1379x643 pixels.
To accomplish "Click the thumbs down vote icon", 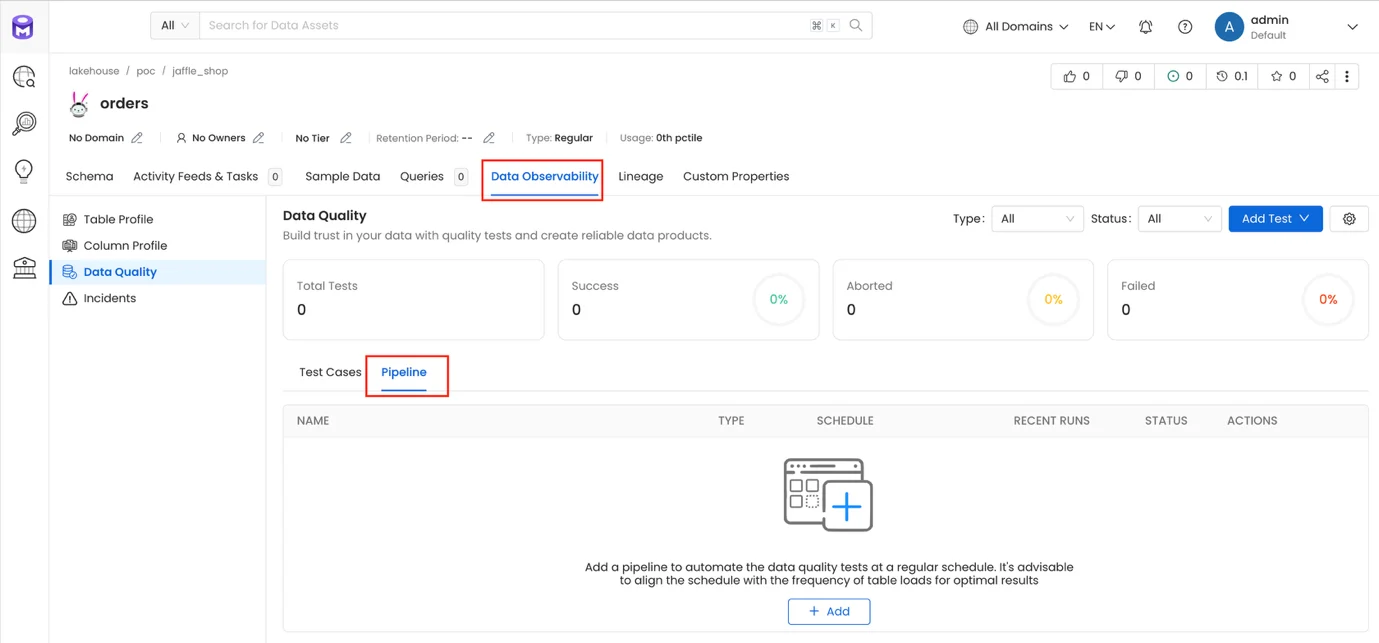I will (x=1121, y=76).
